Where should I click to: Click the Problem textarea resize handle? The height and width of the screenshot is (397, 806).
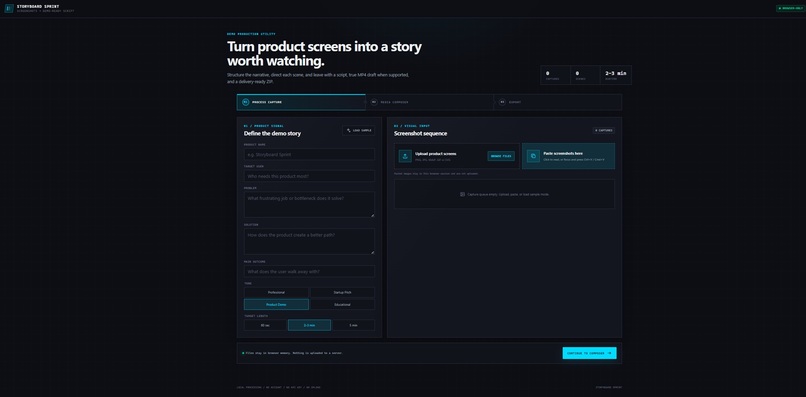pyautogui.click(x=373, y=215)
